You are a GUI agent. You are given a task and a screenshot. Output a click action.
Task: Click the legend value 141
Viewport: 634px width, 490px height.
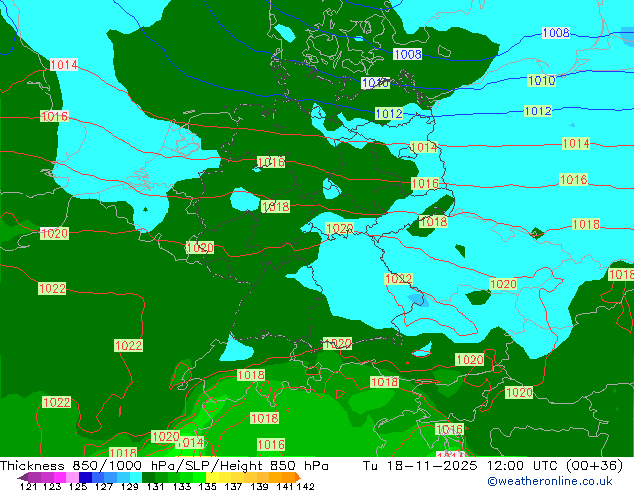285,486
